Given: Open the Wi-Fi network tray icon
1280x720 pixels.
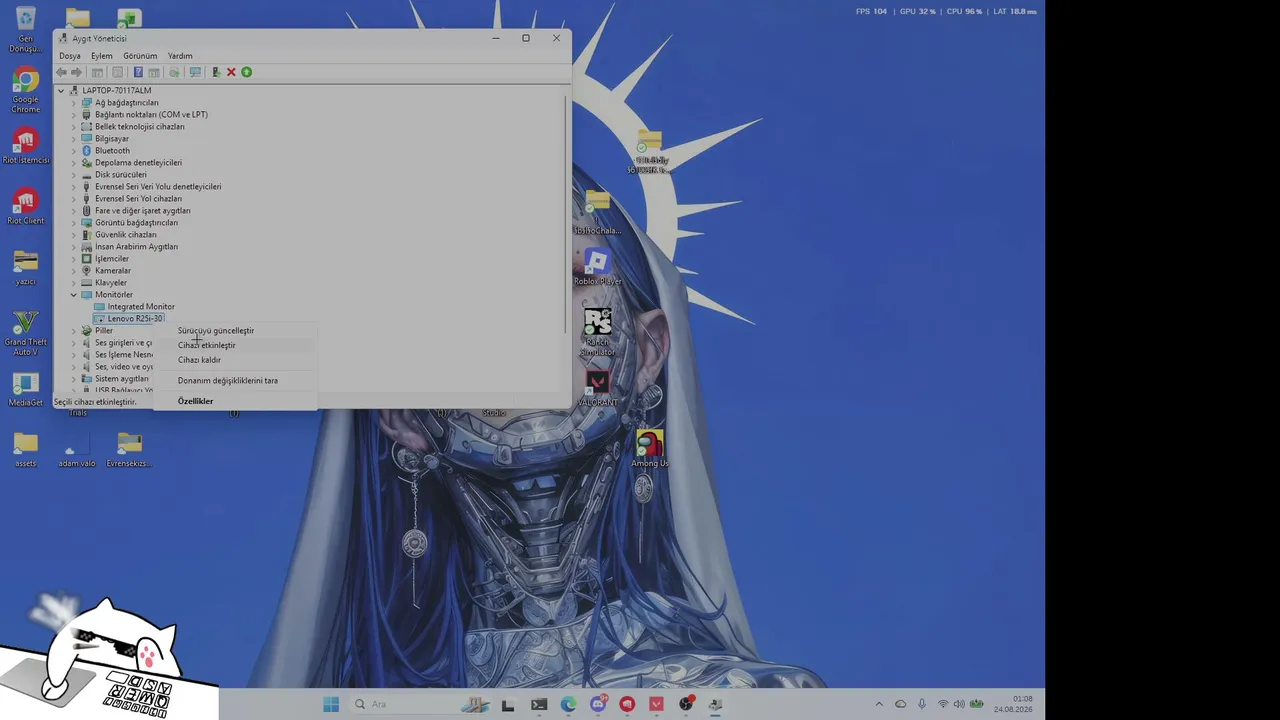Looking at the screenshot, I should pos(943,704).
